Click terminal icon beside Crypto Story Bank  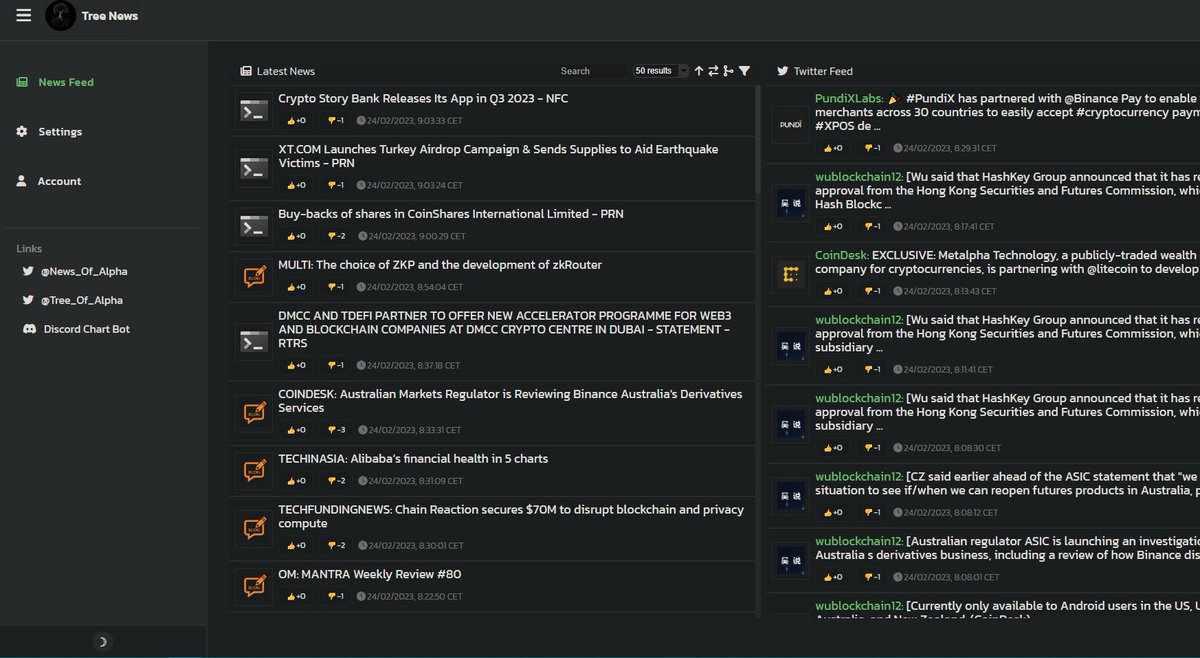point(254,110)
